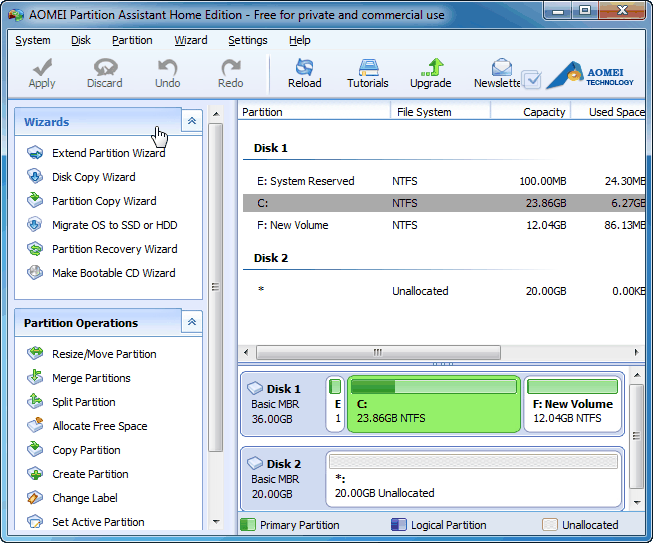Click the Change Label icon
This screenshot has width=653, height=543.
point(35,498)
